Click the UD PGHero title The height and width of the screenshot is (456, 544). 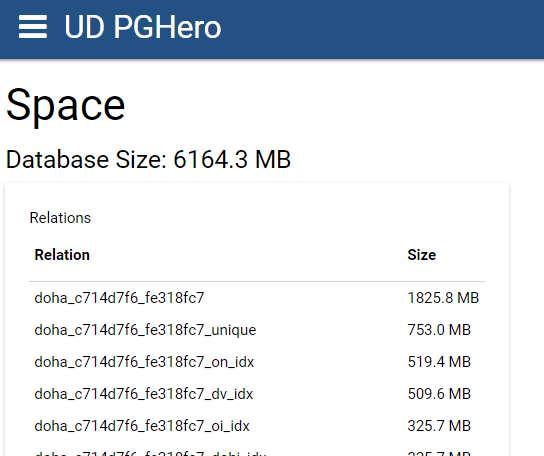coord(143,27)
